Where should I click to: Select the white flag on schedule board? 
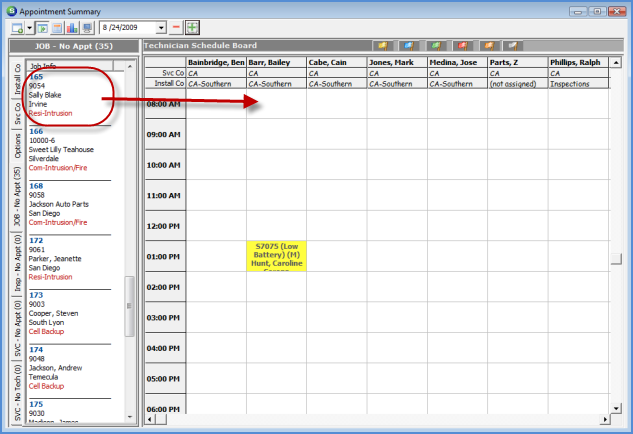tap(513, 46)
